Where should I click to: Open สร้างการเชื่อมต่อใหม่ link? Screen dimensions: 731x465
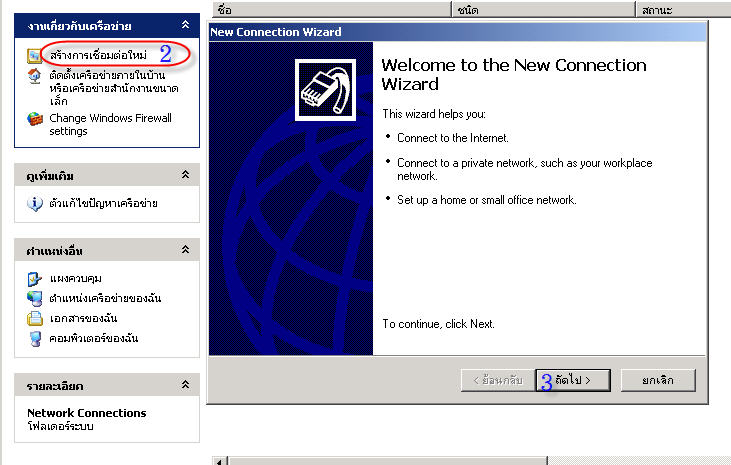pyautogui.click(x=98, y=55)
